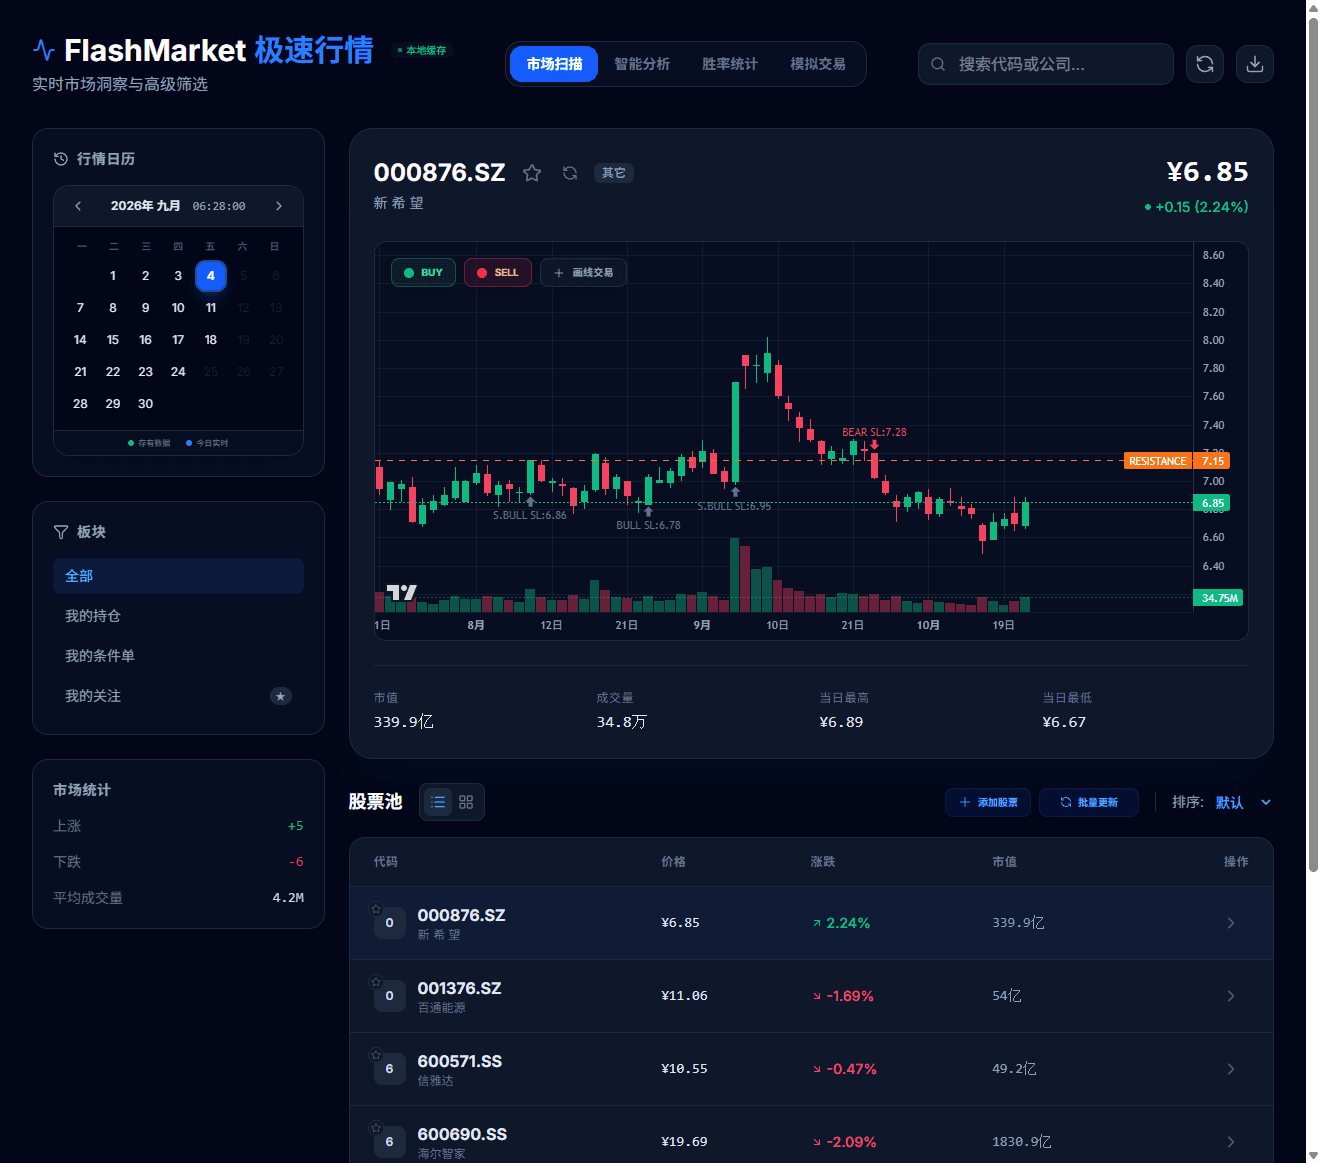Click the star icon on 000876.SZ table row
This screenshot has width=1321, height=1163.
tap(376, 909)
